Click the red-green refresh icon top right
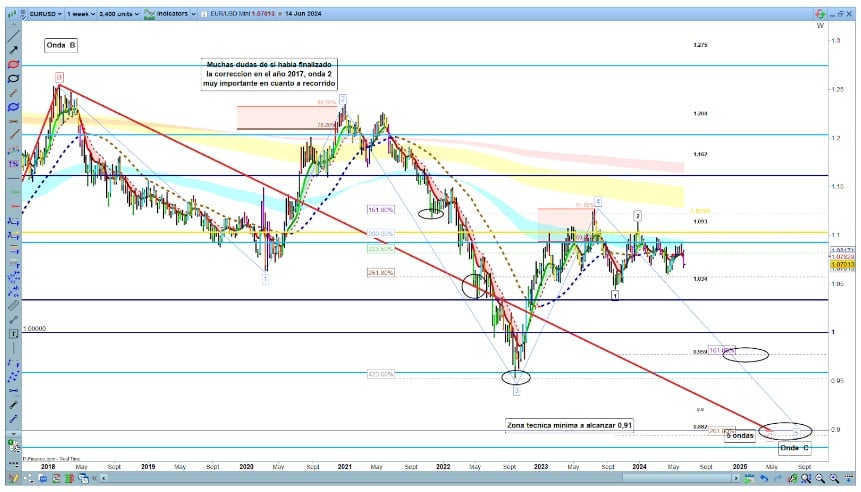This screenshot has height=492, width=861. point(820,15)
